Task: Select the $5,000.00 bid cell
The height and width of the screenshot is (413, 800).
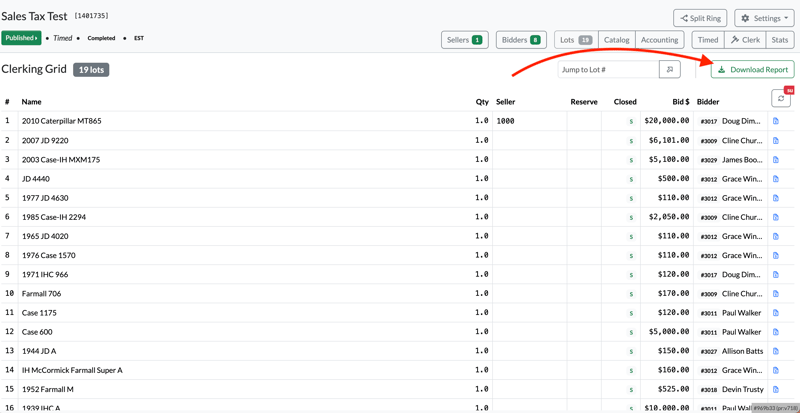Action: 667,332
